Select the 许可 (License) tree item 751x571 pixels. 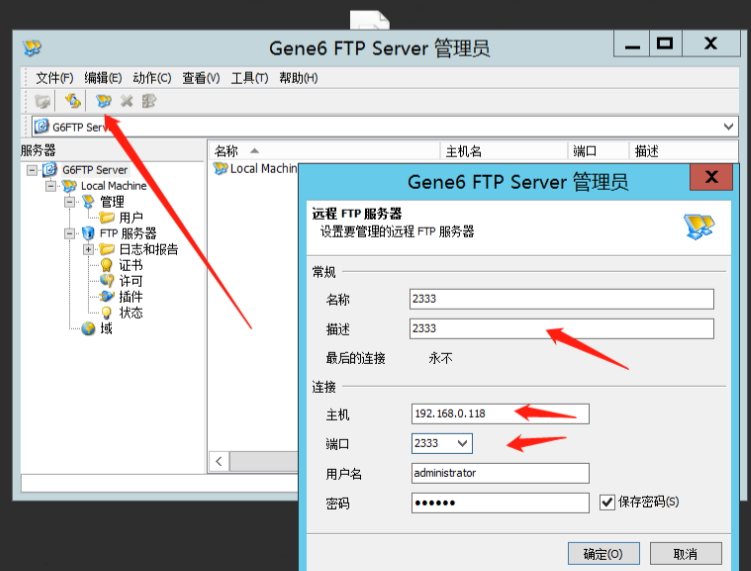pyautogui.click(x=130, y=281)
